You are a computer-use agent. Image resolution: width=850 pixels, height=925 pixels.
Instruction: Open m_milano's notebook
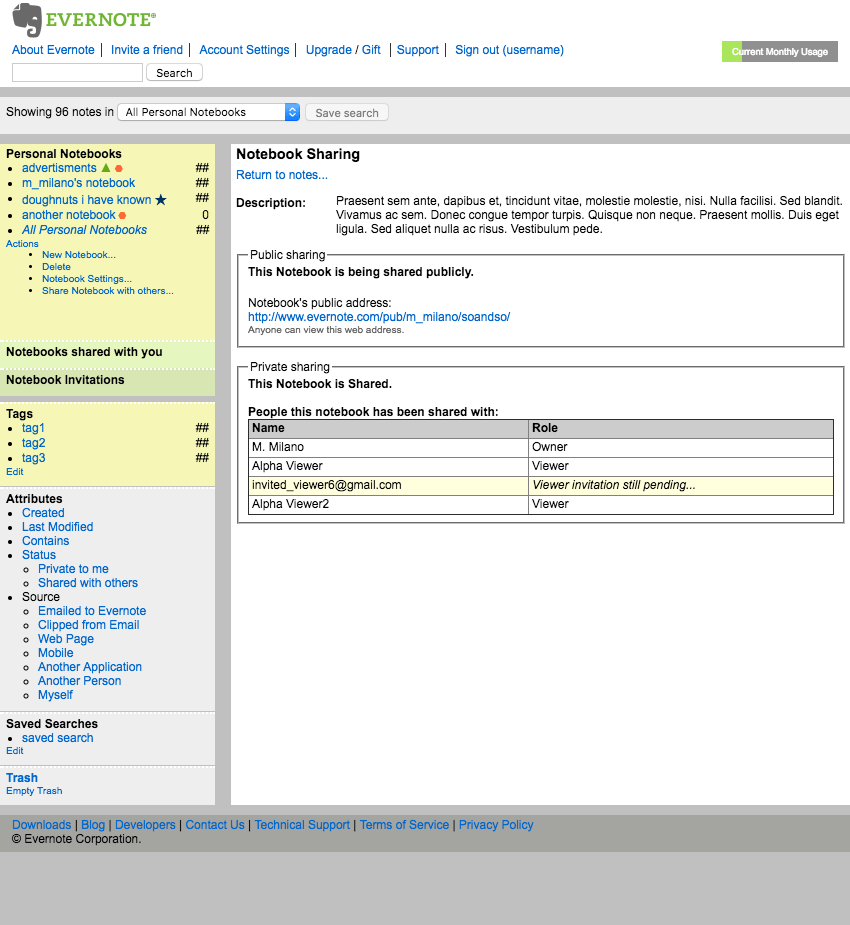tap(78, 183)
